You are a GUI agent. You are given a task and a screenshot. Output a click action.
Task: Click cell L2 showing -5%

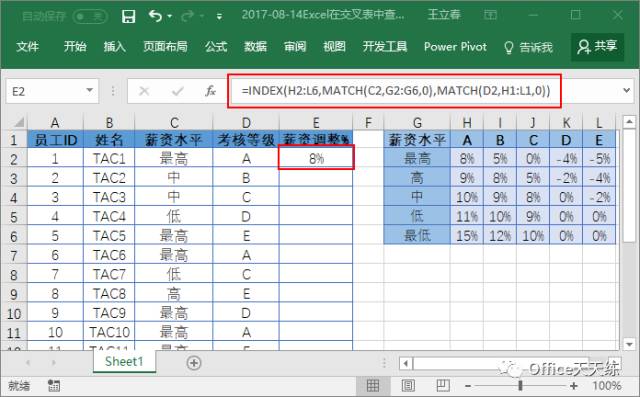click(x=599, y=158)
